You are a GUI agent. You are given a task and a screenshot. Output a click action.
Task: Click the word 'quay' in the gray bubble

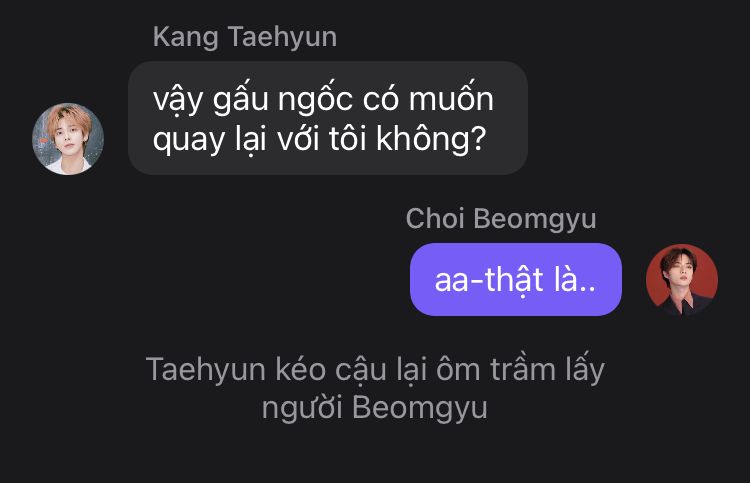pos(189,141)
